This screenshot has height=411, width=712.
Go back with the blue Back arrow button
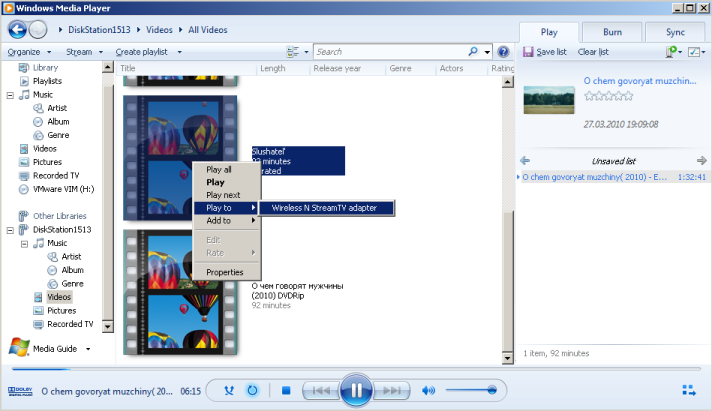[17, 30]
